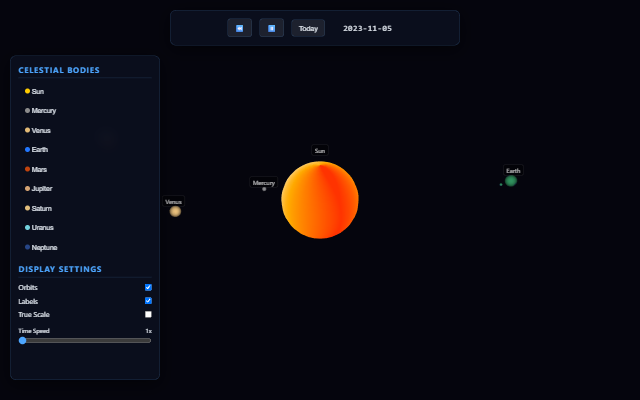Select Jupiter in the celestial bodies list
The height and width of the screenshot is (400, 640).
click(x=85, y=189)
